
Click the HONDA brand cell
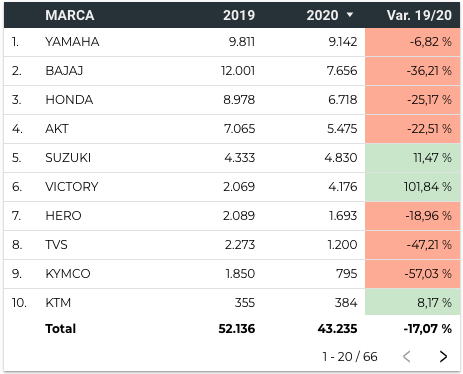[x=69, y=100]
